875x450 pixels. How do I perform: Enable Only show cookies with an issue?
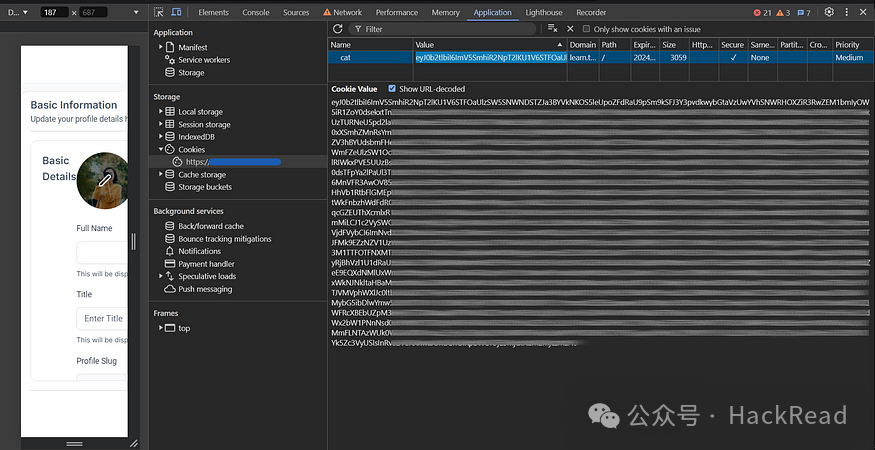coord(586,29)
